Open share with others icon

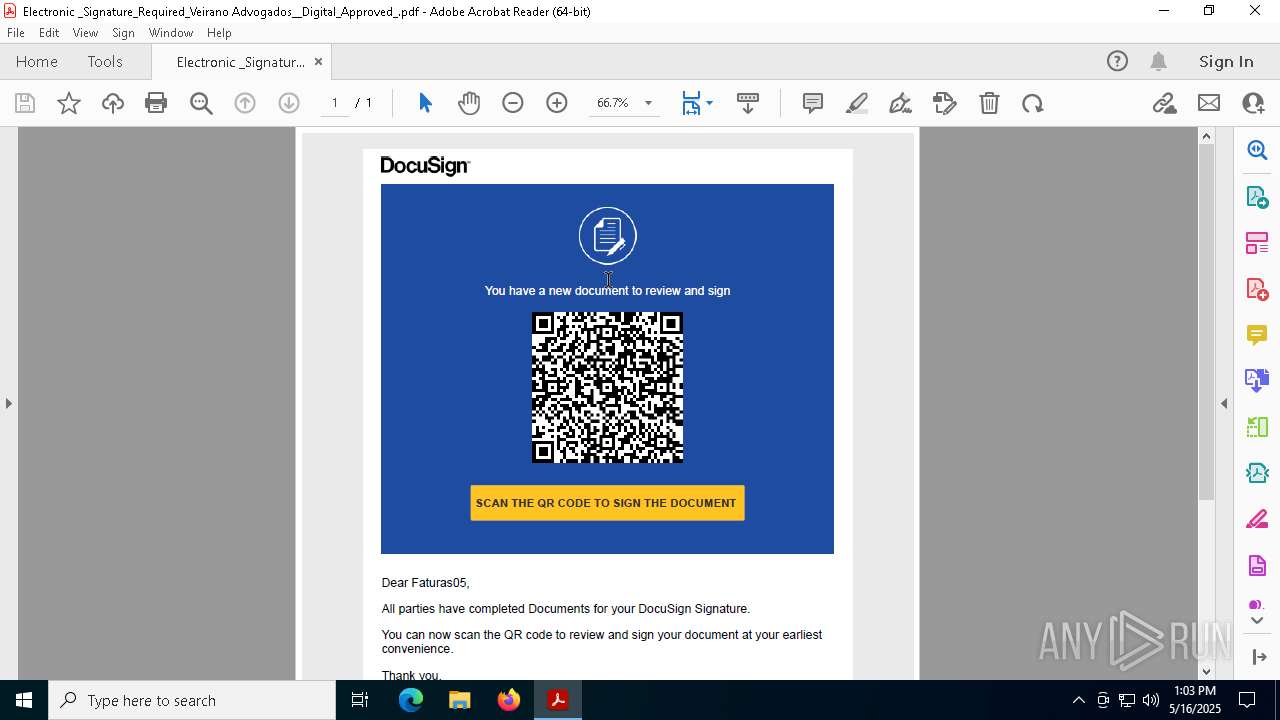coord(1253,103)
